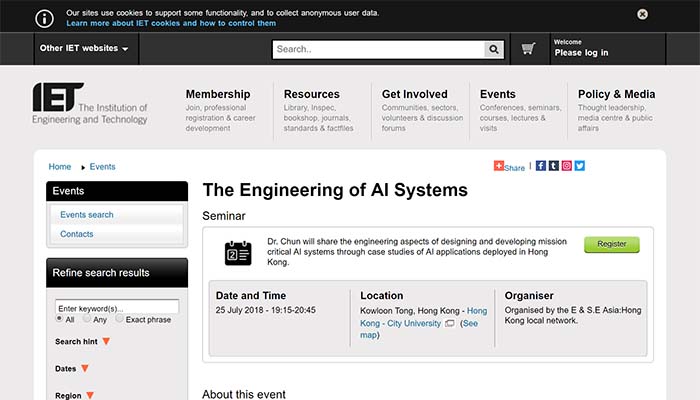Image resolution: width=700 pixels, height=400 pixels.
Task: Select the 'Any' radio option
Action: (88, 319)
